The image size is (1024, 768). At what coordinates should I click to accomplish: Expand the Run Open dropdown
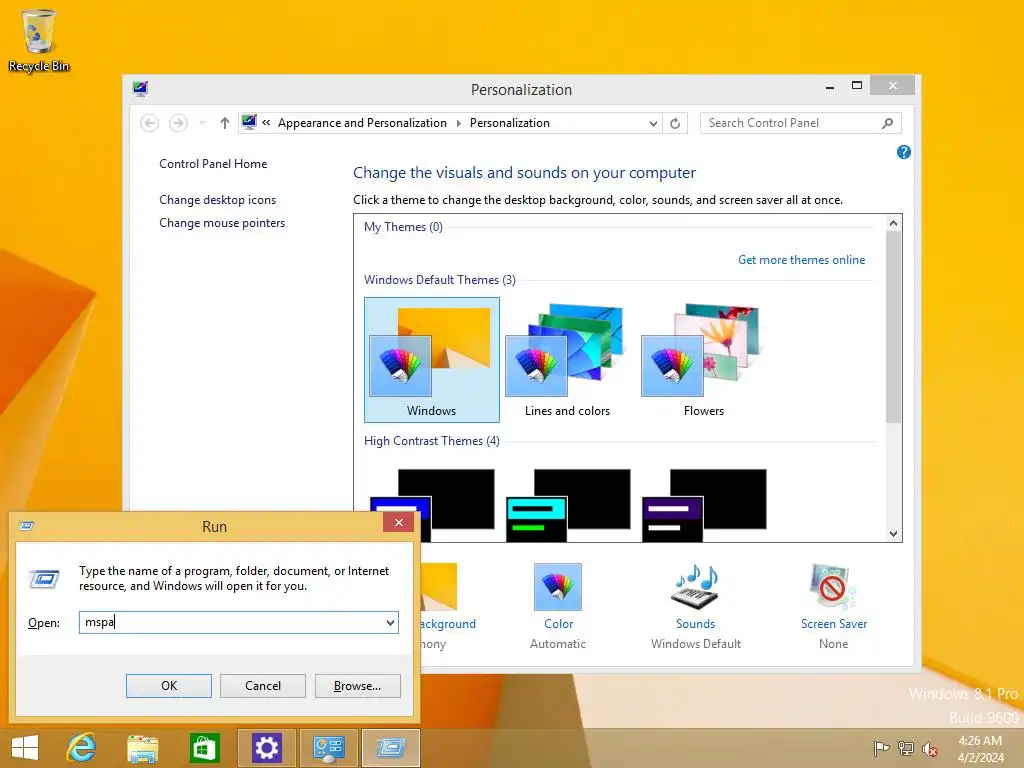pos(391,622)
